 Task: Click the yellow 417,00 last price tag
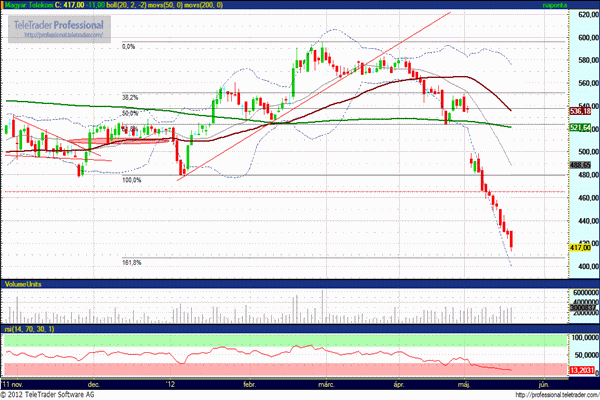coord(580,248)
